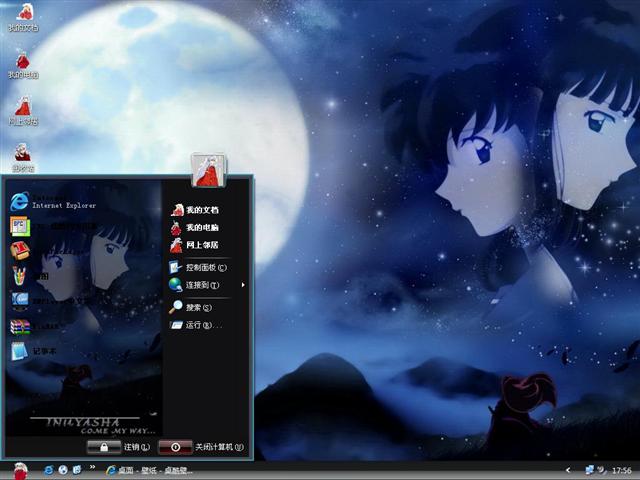The width and height of the screenshot is (640, 480).
Task: Click the input method tray icon
Action: [602, 470]
